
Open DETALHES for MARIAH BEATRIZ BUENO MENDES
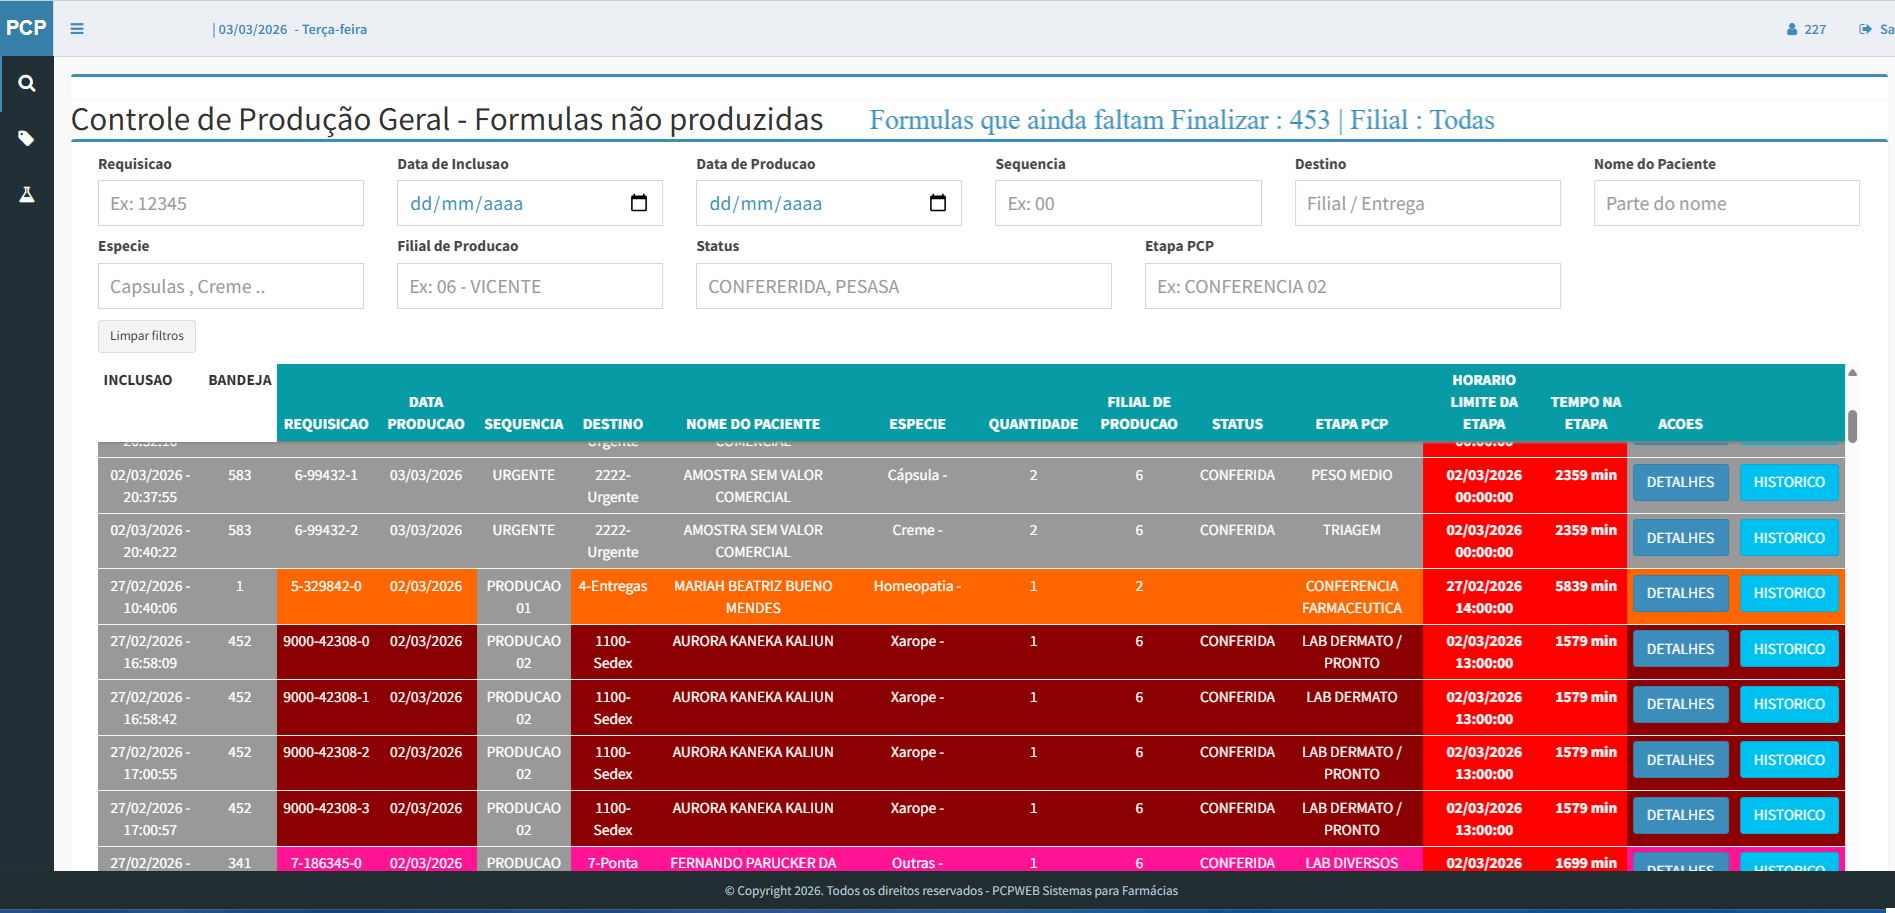tap(1680, 593)
